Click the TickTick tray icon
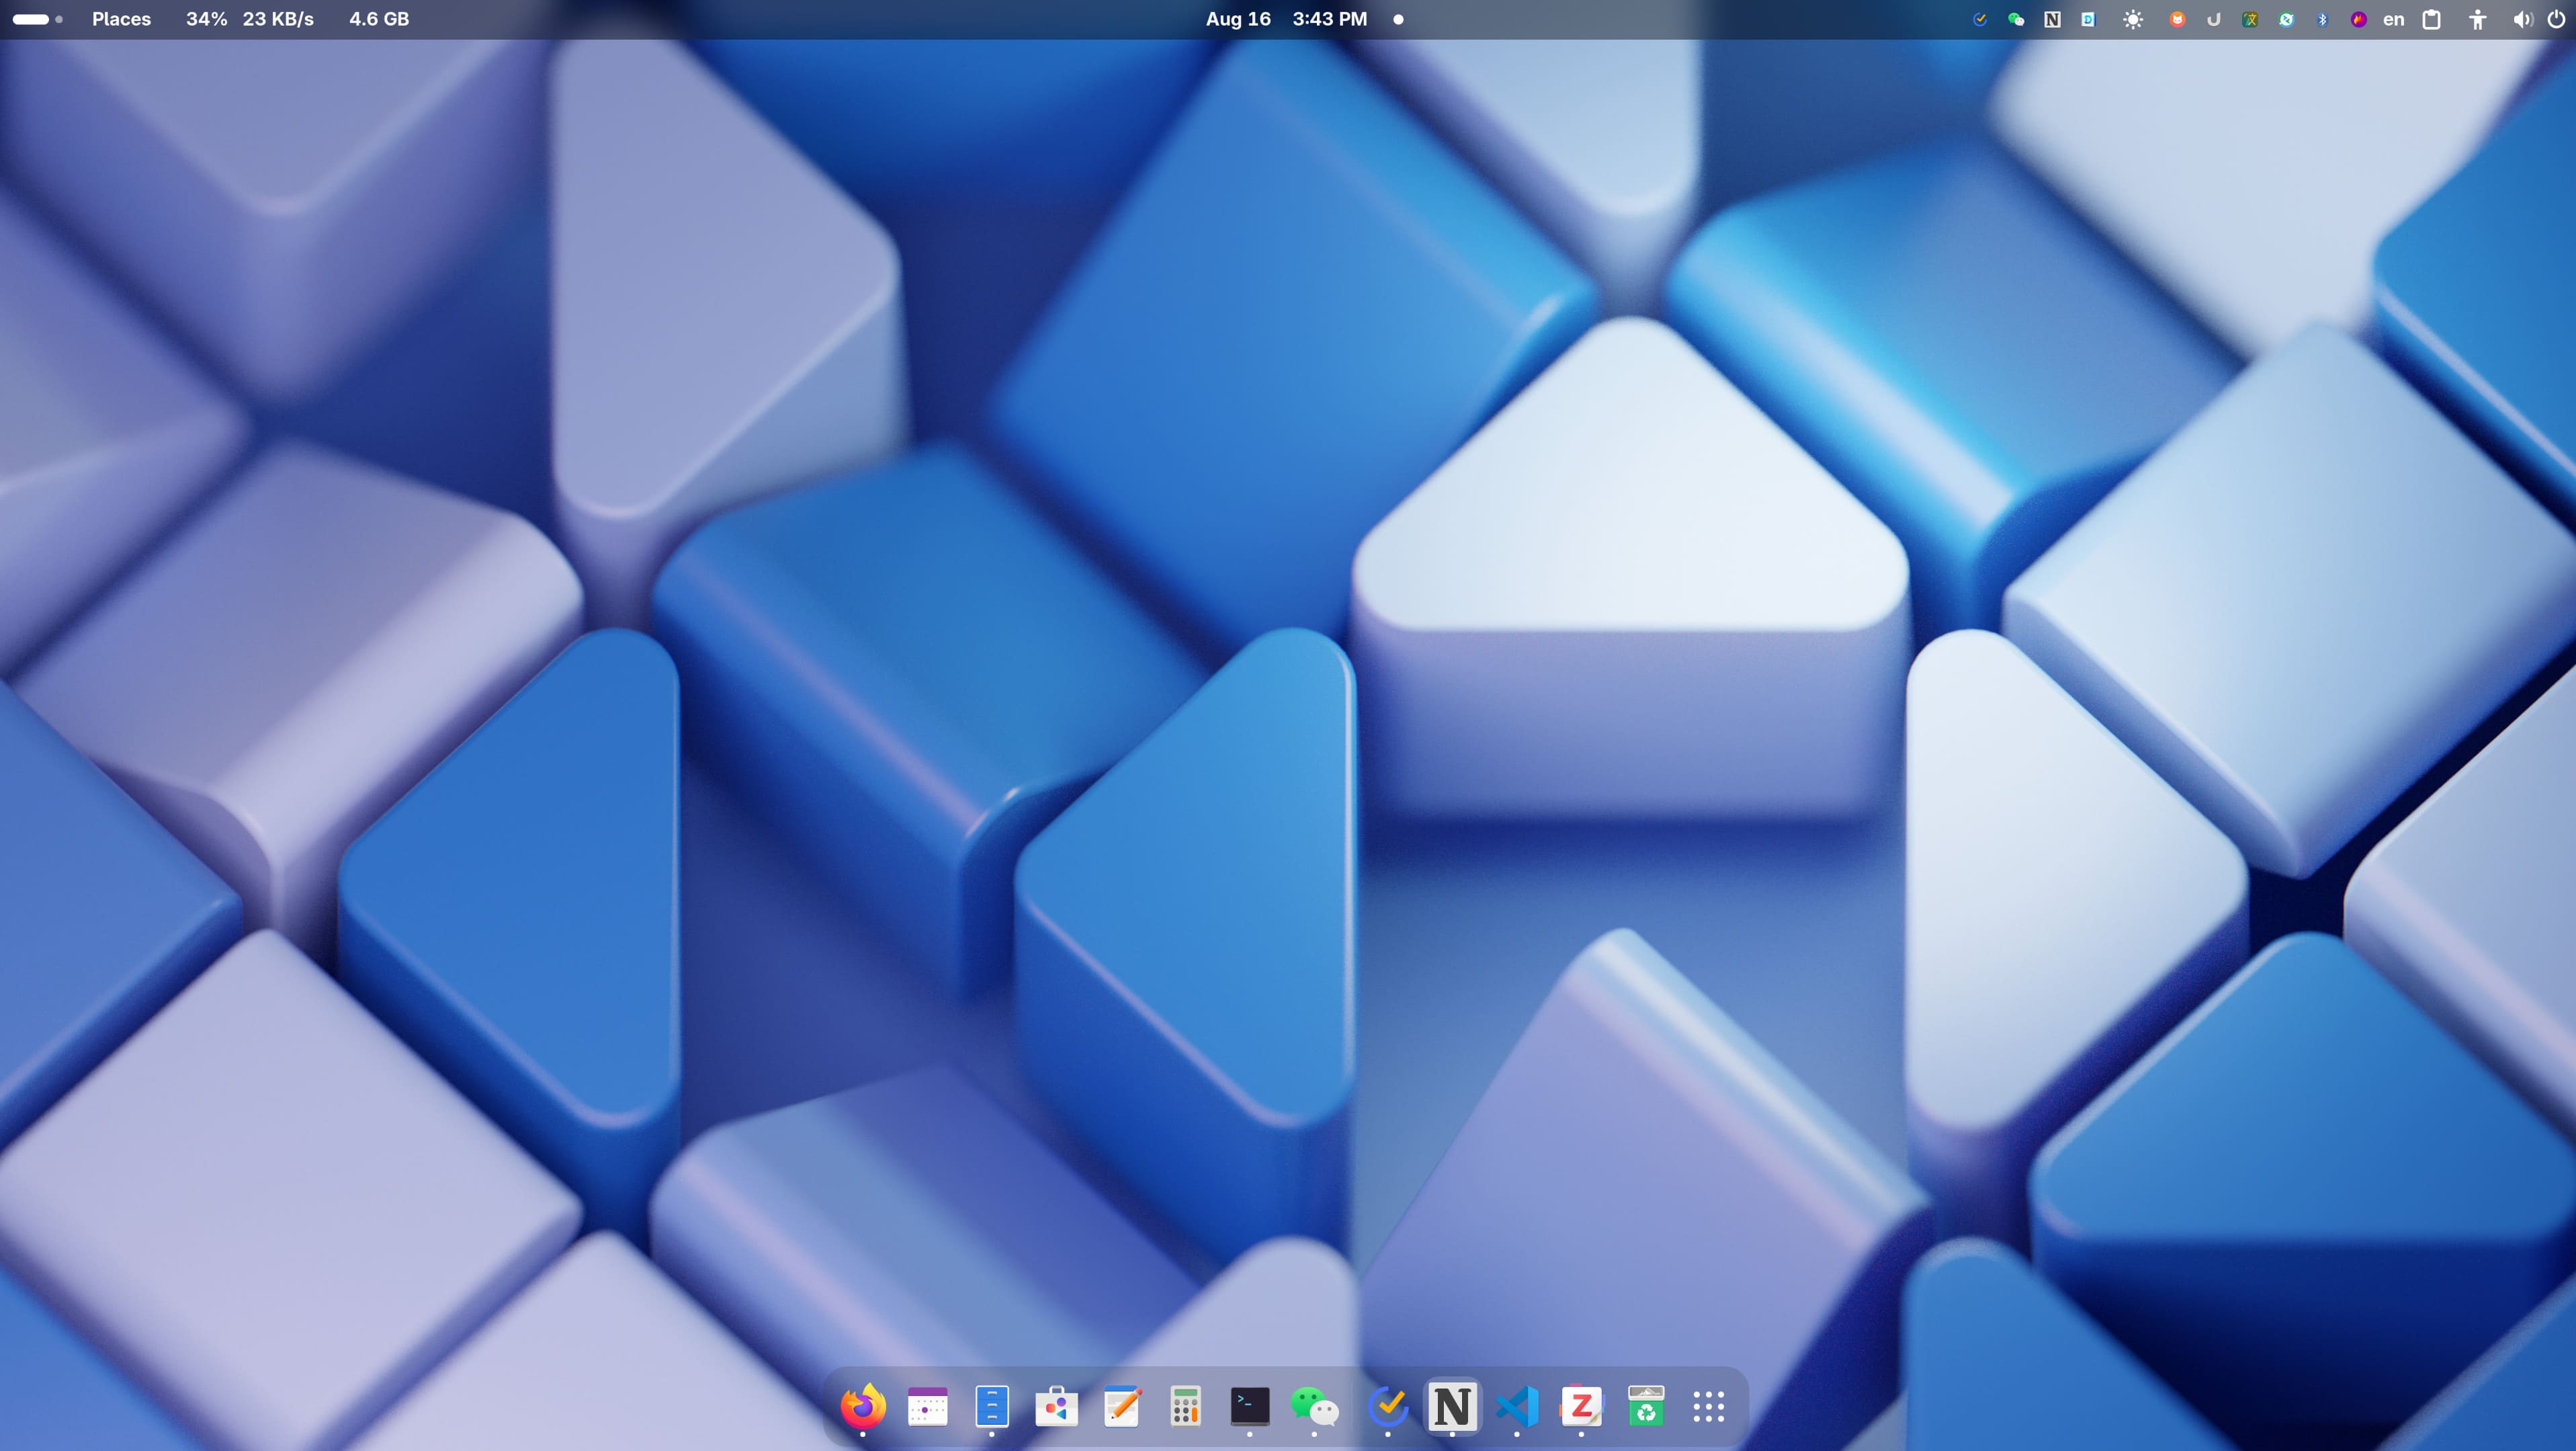2576x1451 pixels. coord(1979,19)
